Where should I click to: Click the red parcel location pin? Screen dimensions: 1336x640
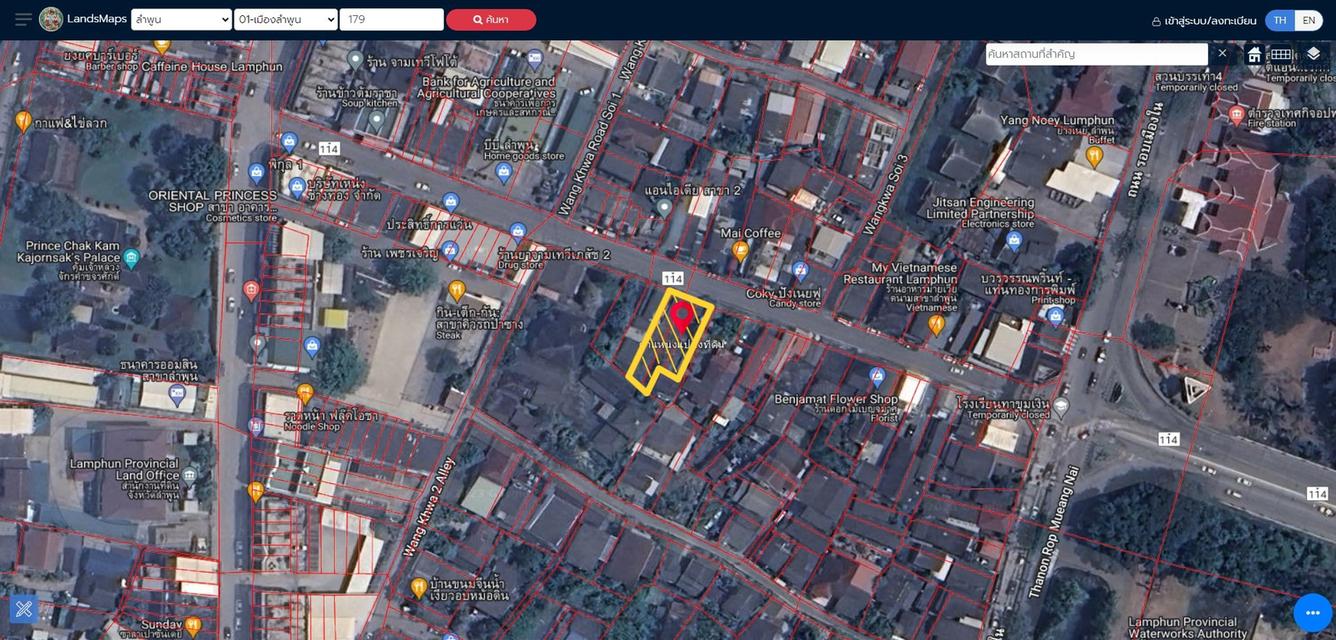[x=682, y=318]
